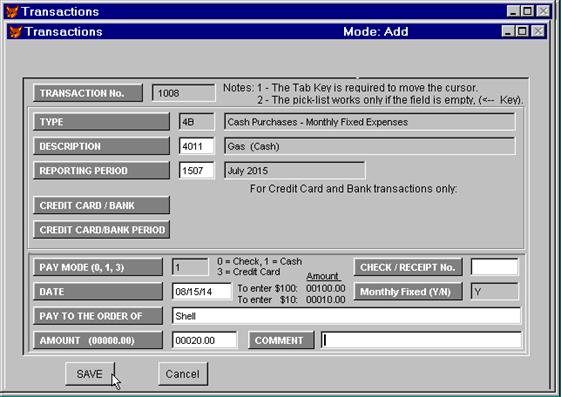This screenshot has width=561, height=397.
Task: Click the Tab Key note text
Action: 367,88
